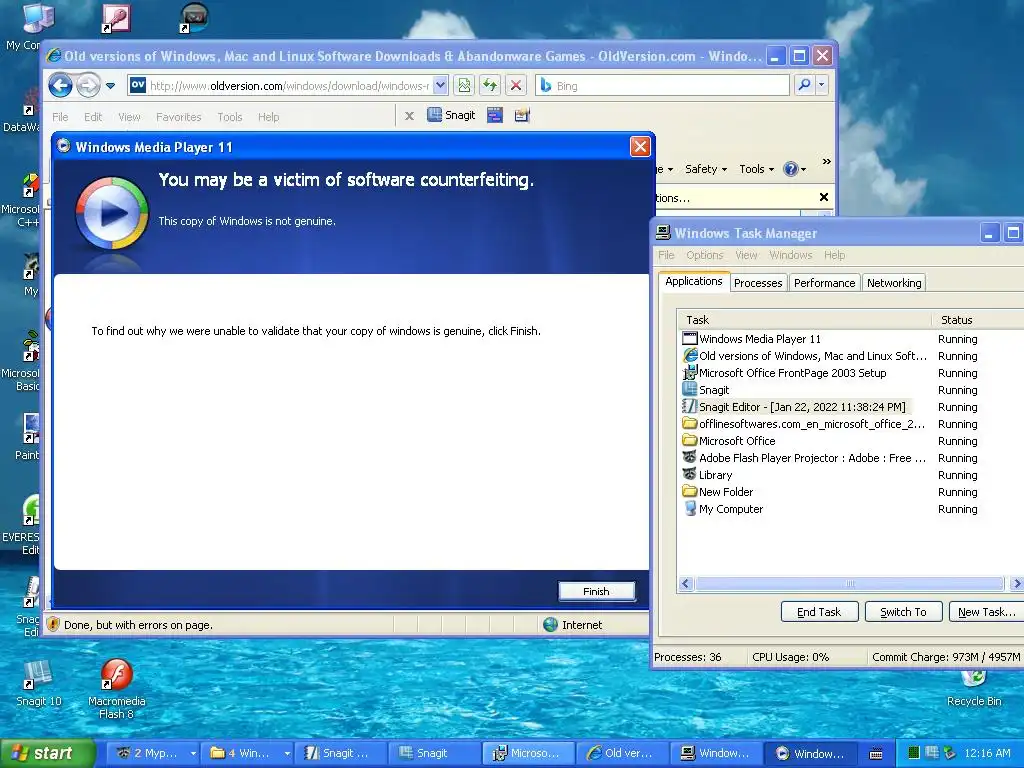Image resolution: width=1024 pixels, height=768 pixels.
Task: Sort by the Status column header
Action: 977,319
